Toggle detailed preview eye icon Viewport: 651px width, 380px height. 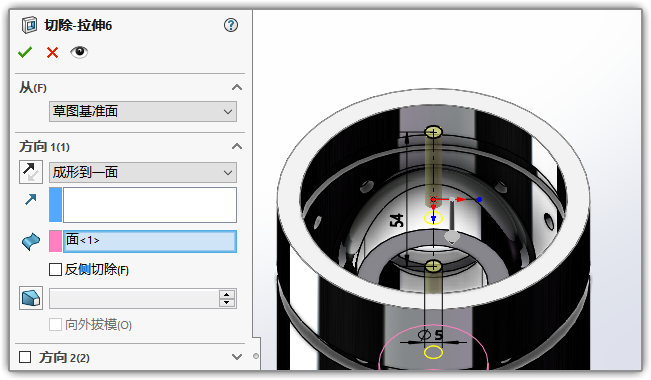pyautogui.click(x=79, y=52)
